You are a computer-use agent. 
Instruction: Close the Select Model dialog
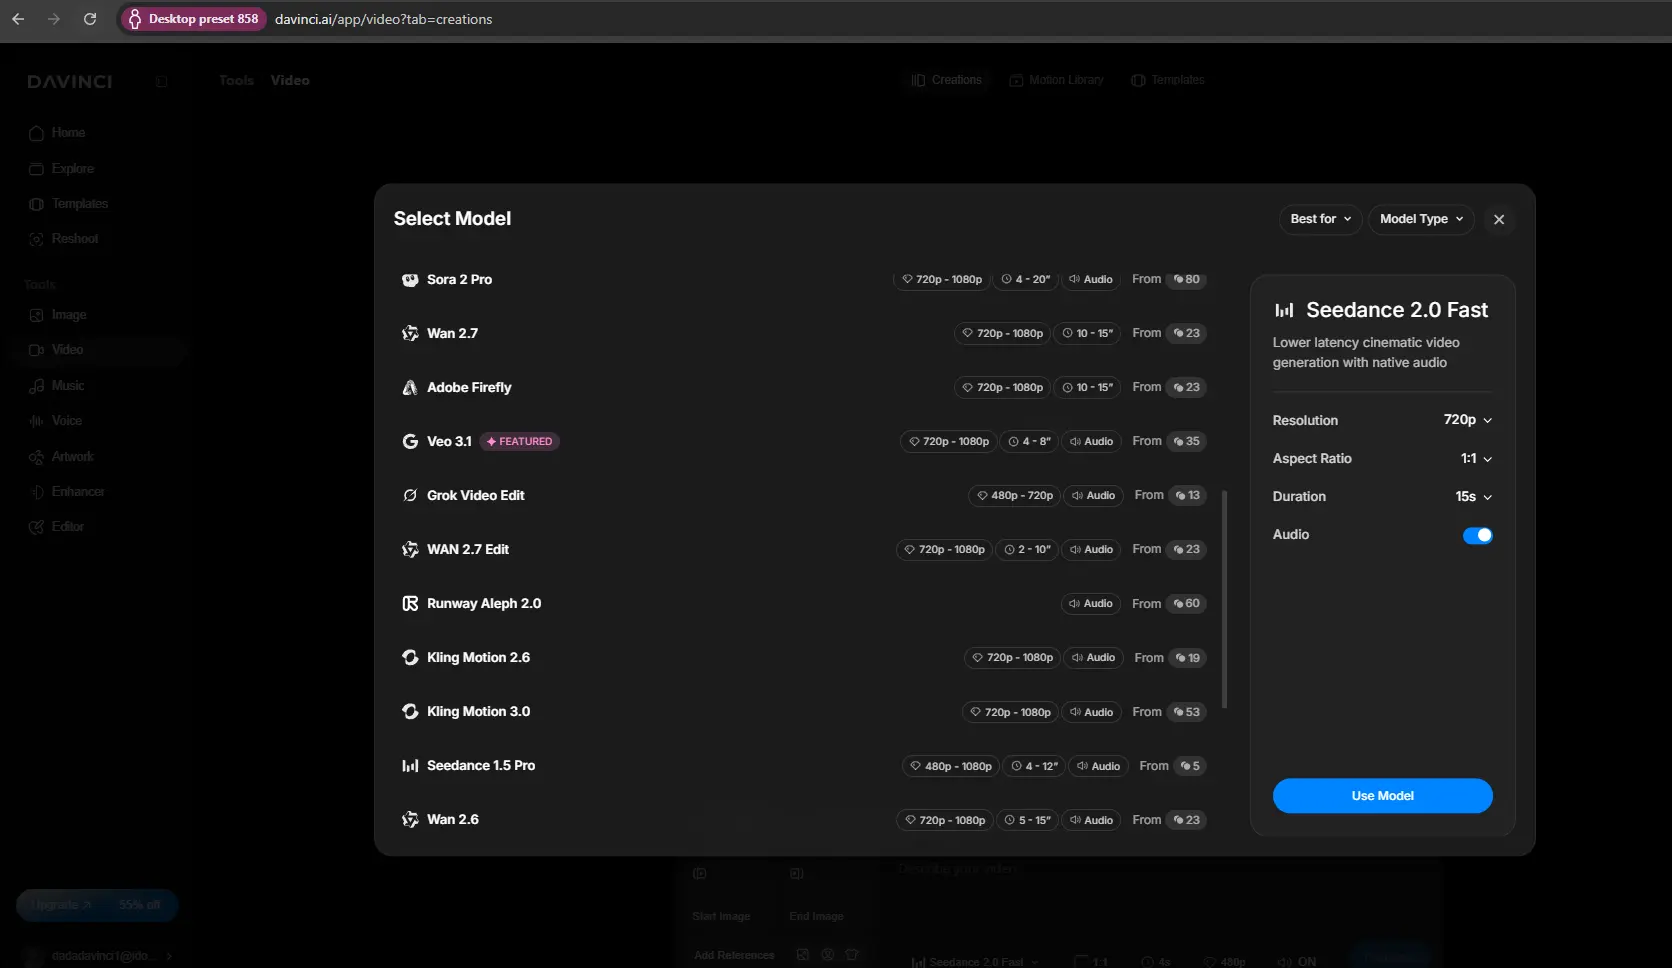tap(1499, 220)
